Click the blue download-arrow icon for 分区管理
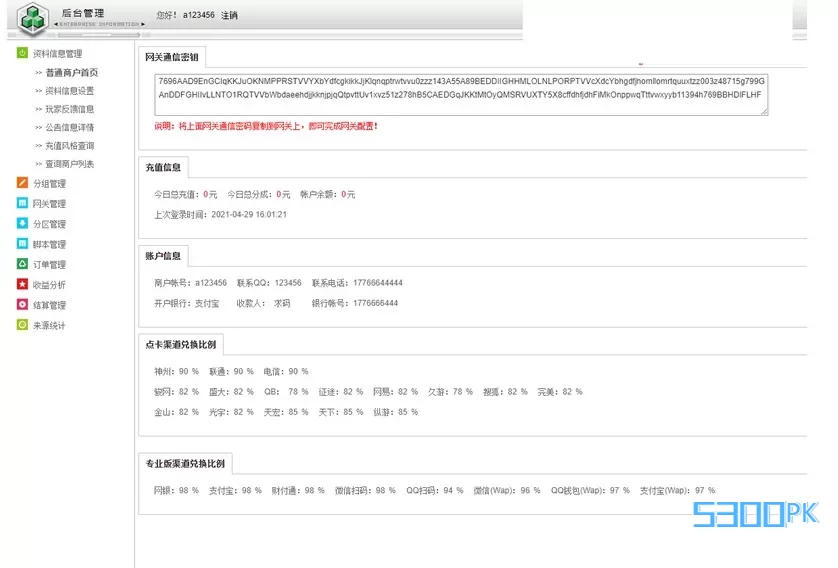 [x=22, y=223]
